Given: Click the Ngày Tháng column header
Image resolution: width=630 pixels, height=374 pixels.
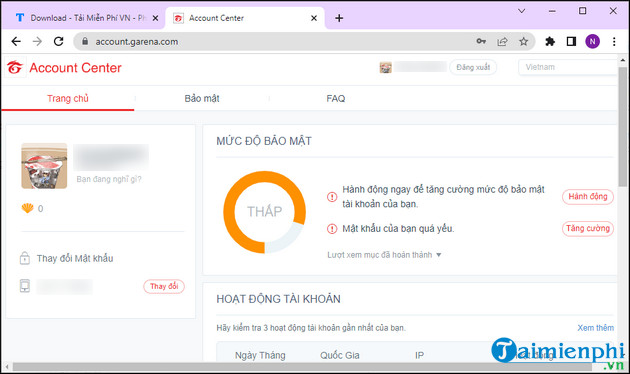Looking at the screenshot, I should tap(260, 356).
